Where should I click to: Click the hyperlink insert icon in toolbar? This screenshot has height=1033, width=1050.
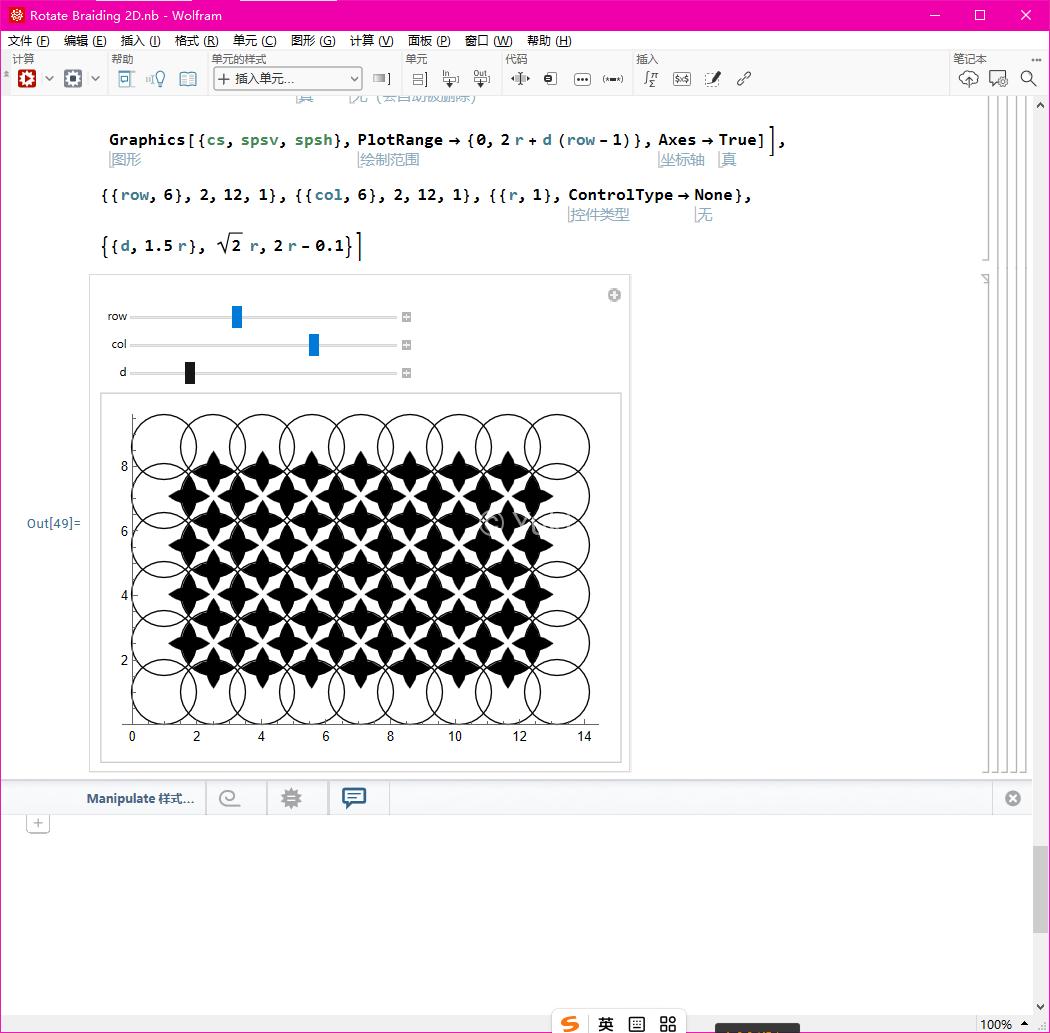744,78
